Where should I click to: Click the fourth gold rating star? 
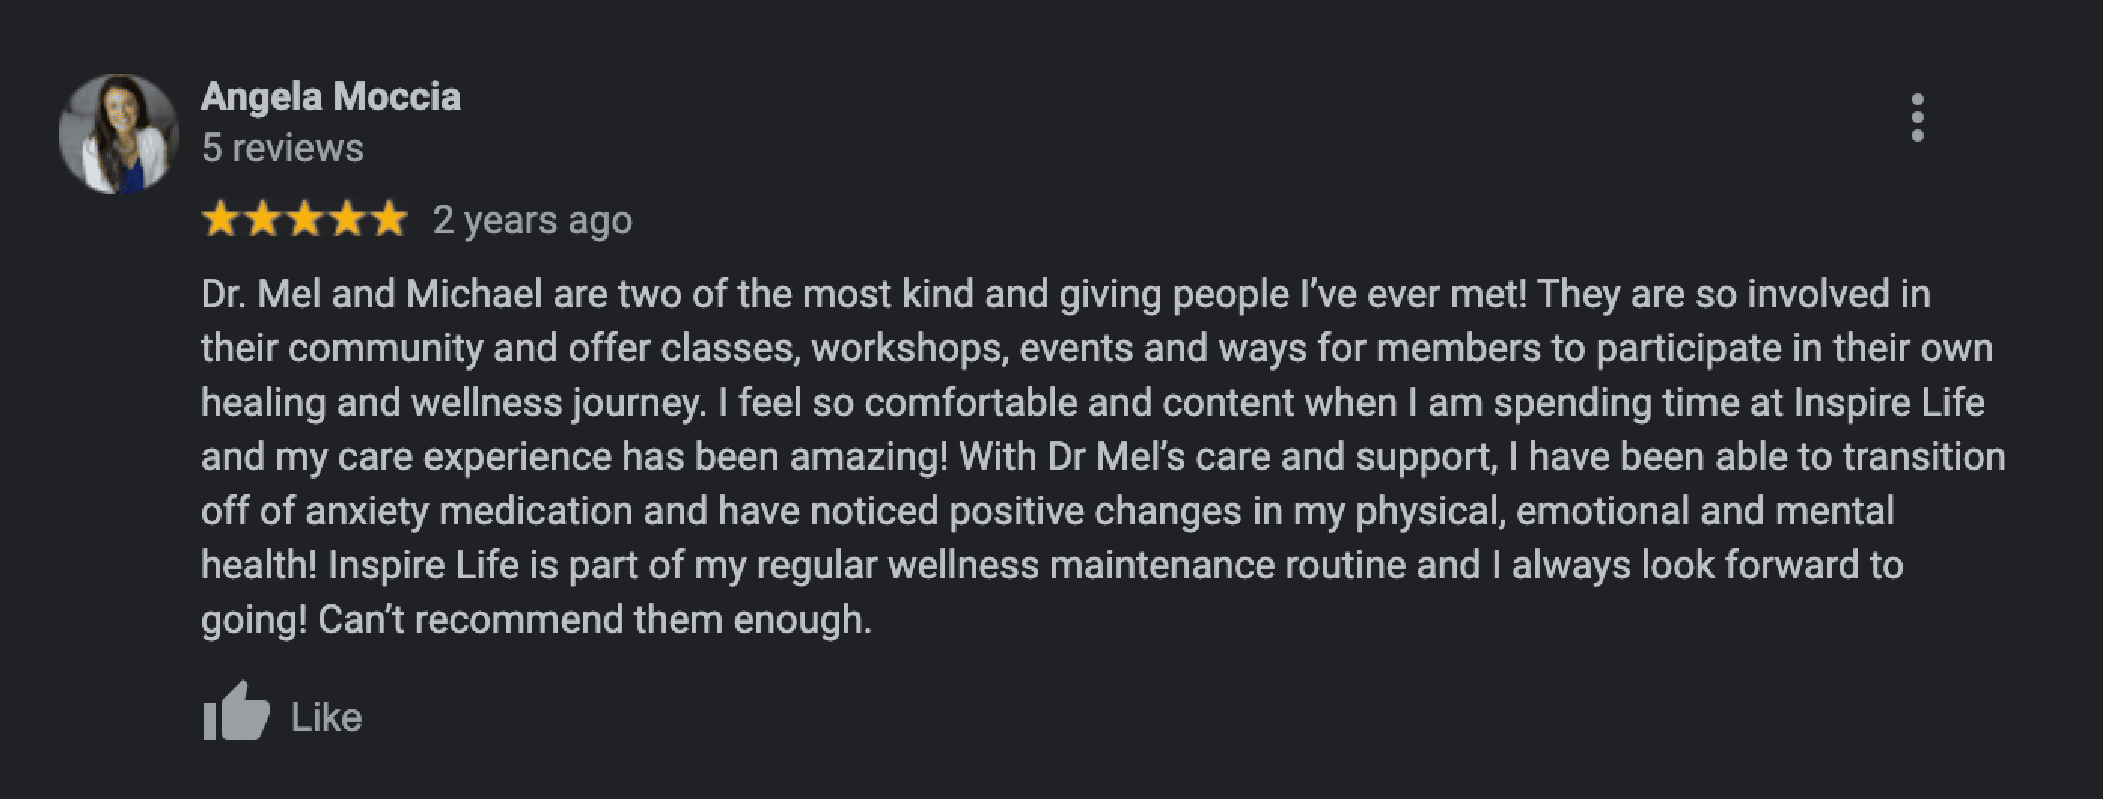(346, 219)
